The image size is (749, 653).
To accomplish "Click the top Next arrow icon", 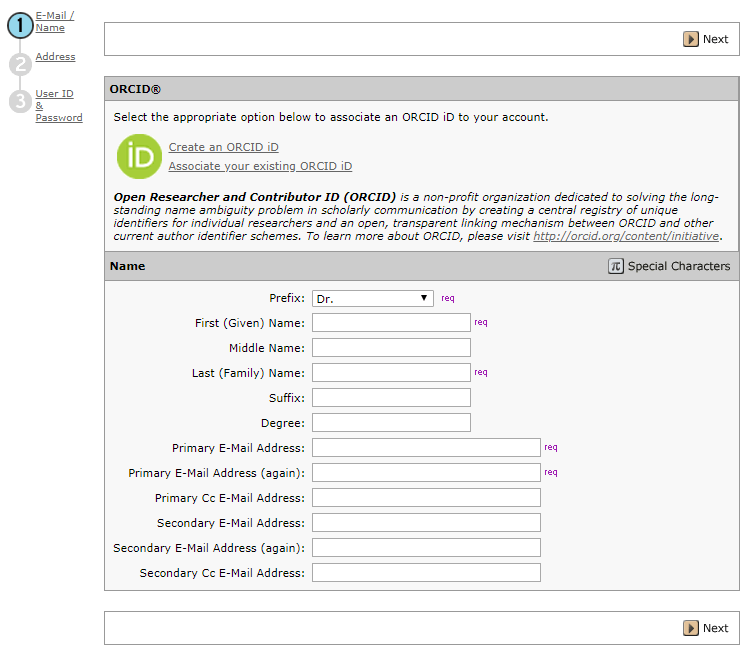I will click(691, 39).
